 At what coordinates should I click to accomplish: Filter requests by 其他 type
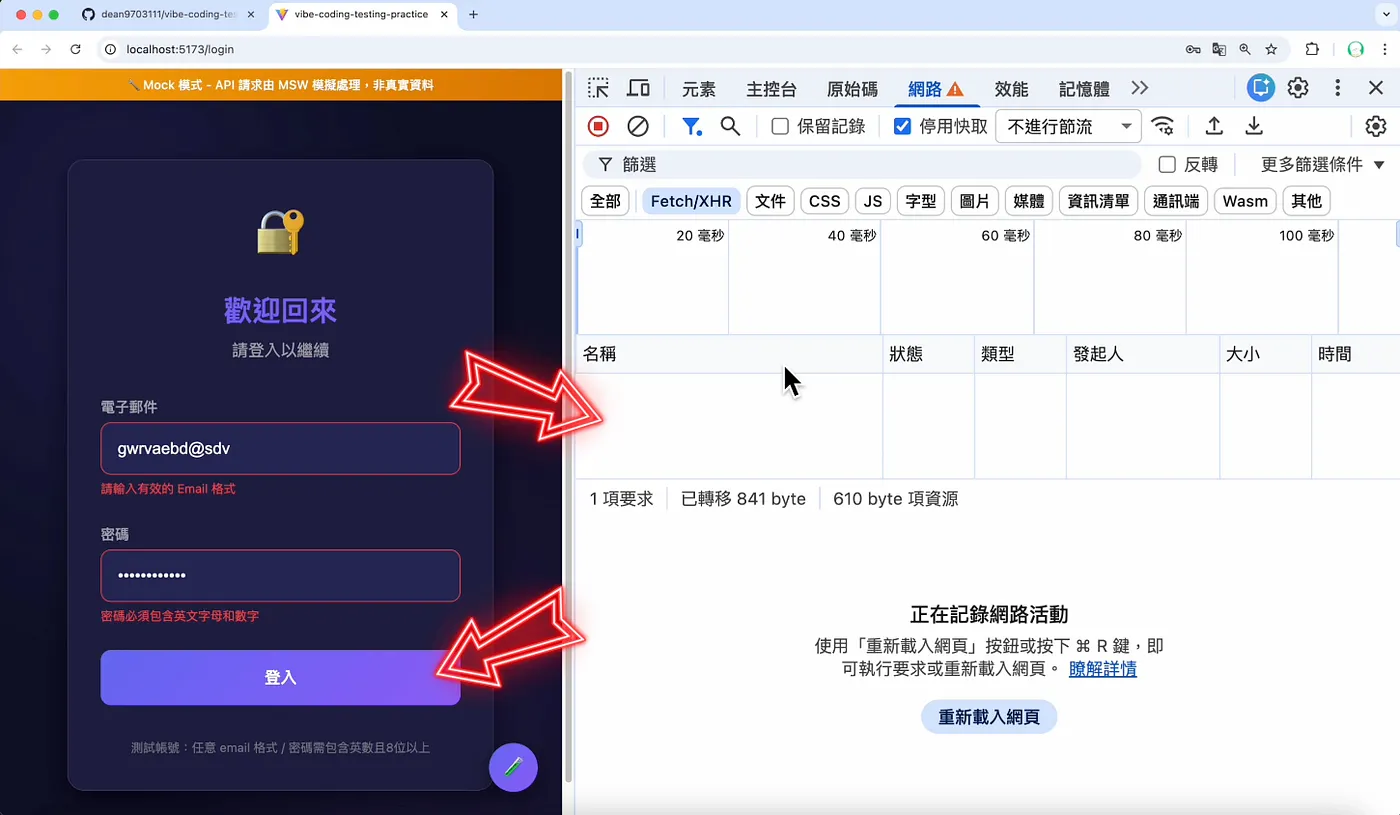pyautogui.click(x=1306, y=201)
